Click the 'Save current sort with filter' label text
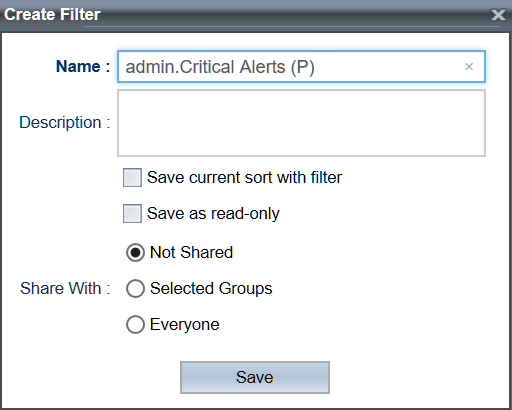This screenshot has width=512, height=410. [244, 177]
